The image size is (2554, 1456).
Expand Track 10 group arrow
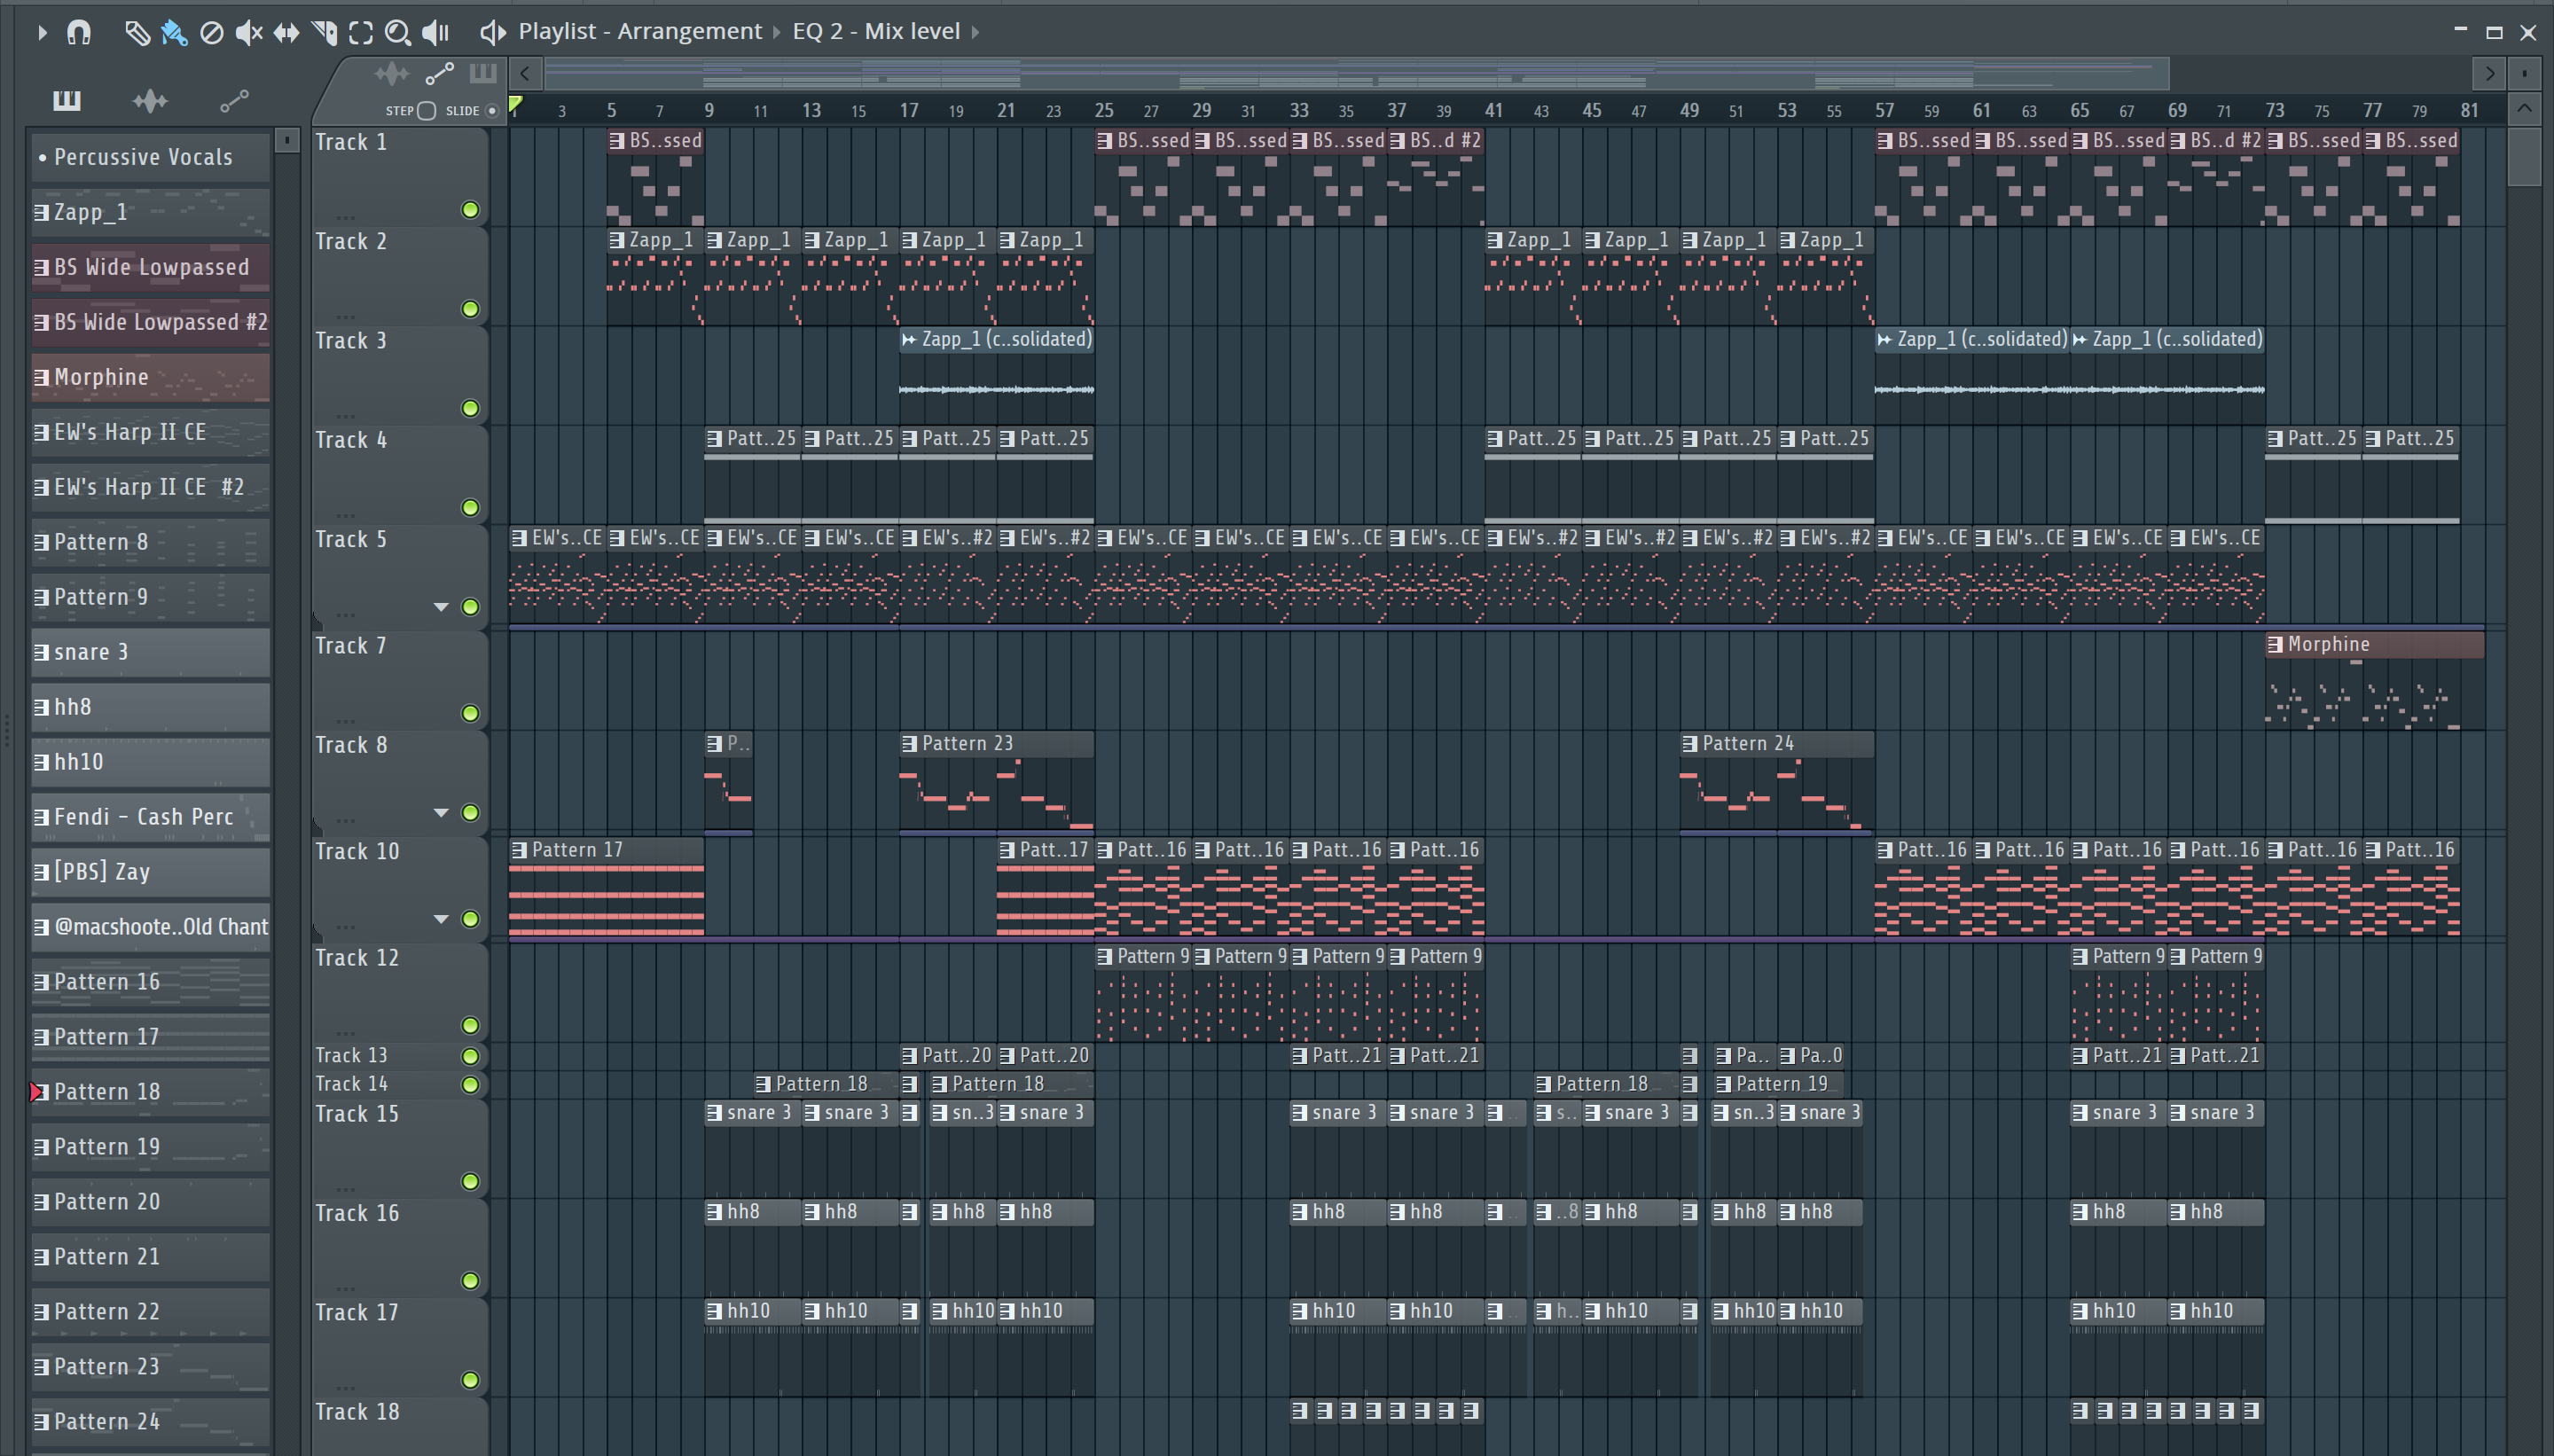point(441,919)
